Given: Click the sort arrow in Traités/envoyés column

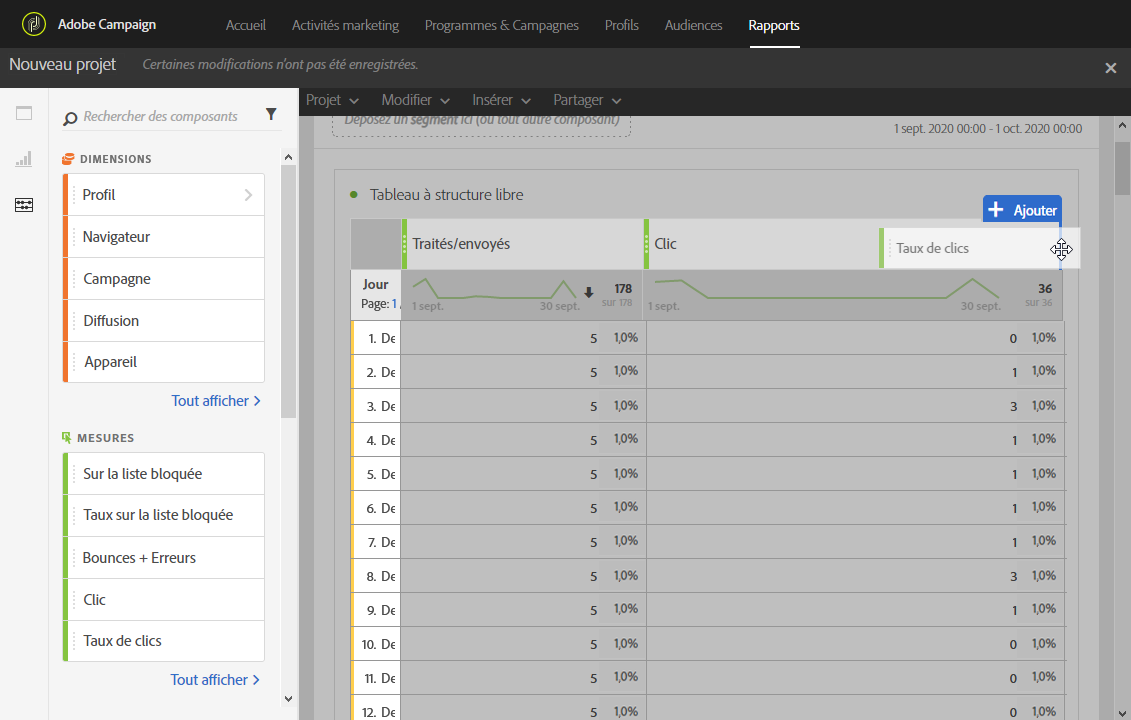Looking at the screenshot, I should [589, 293].
